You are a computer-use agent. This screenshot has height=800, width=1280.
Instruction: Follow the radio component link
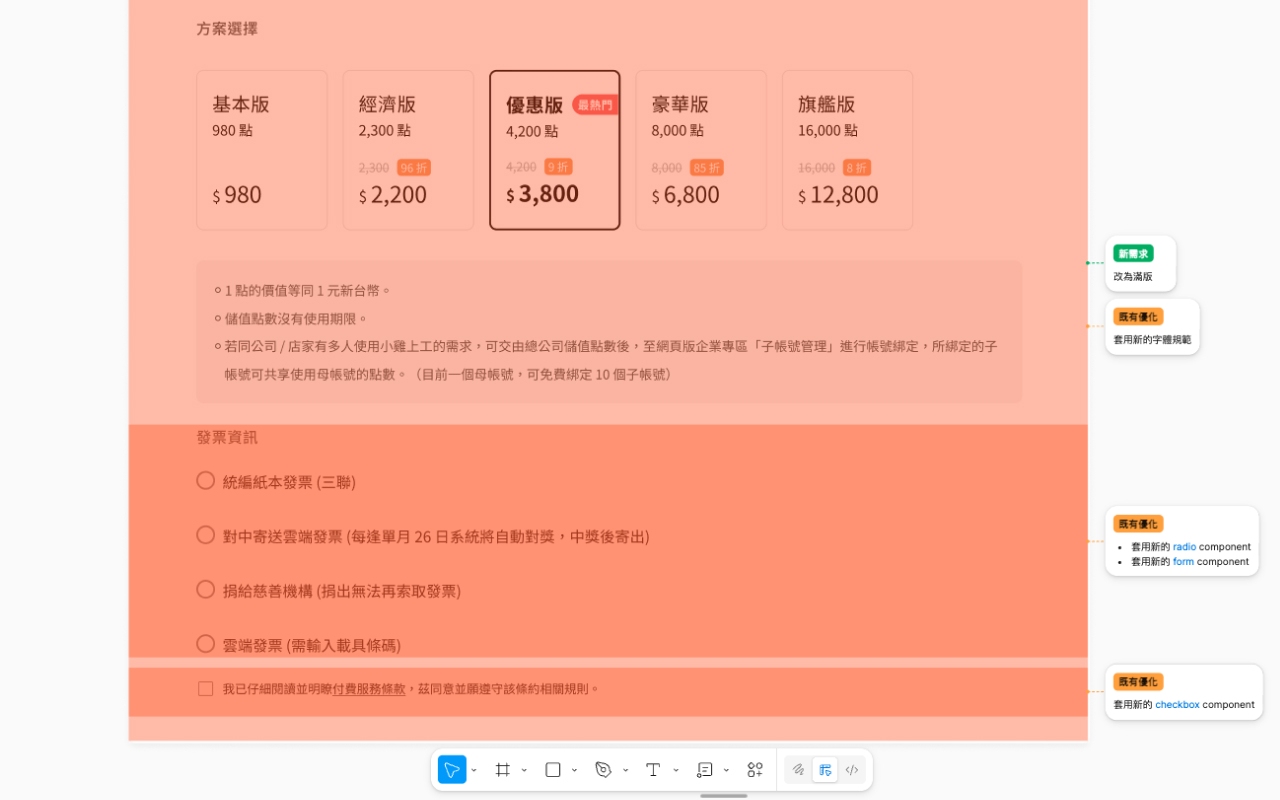(x=1184, y=547)
